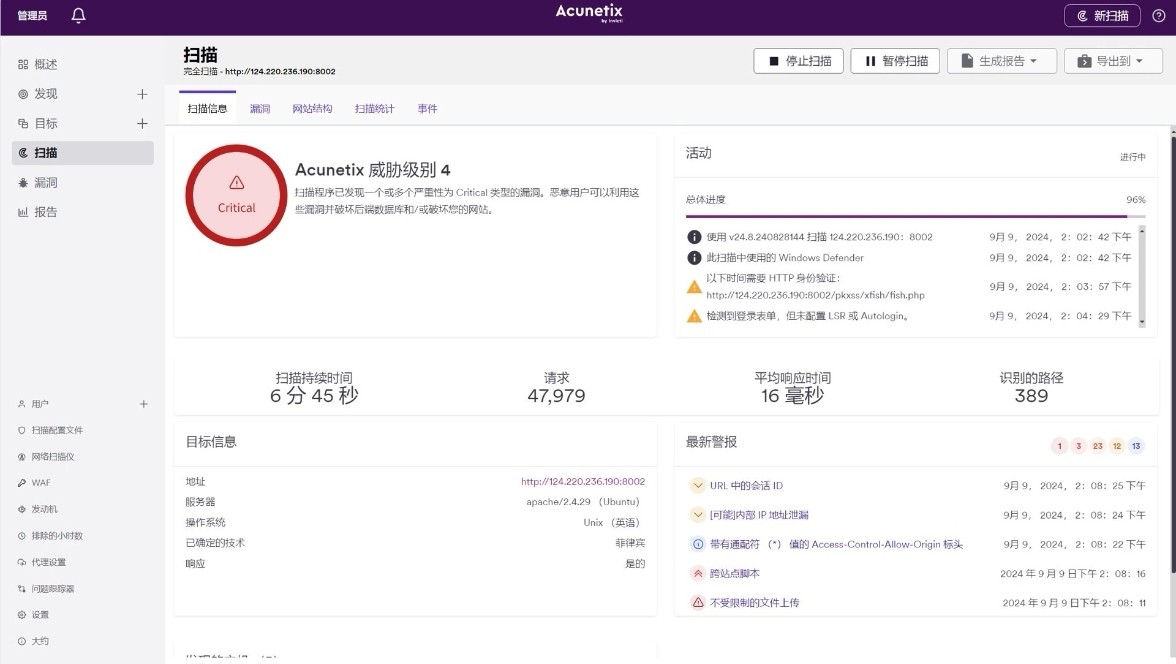Open WAF settings in sidebar

pyautogui.click(x=40, y=483)
